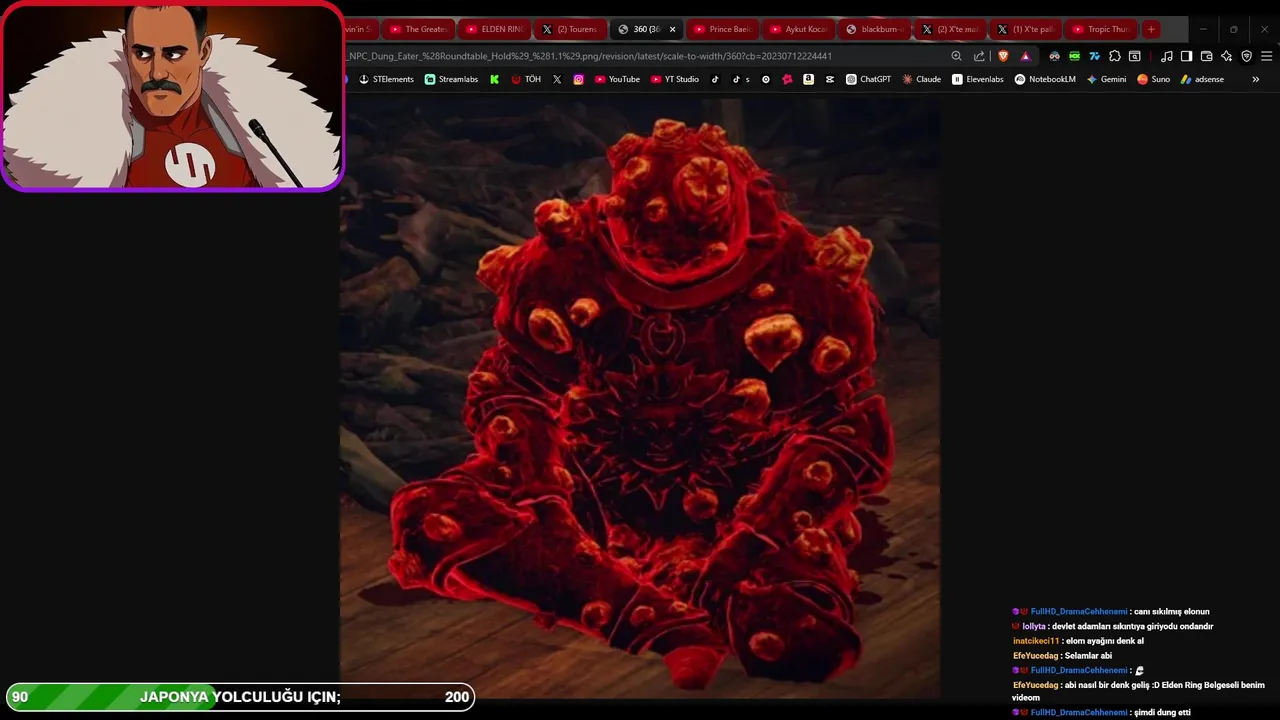Open Brave Shields lion icon
Image resolution: width=1280 pixels, height=720 pixels.
[1003, 56]
